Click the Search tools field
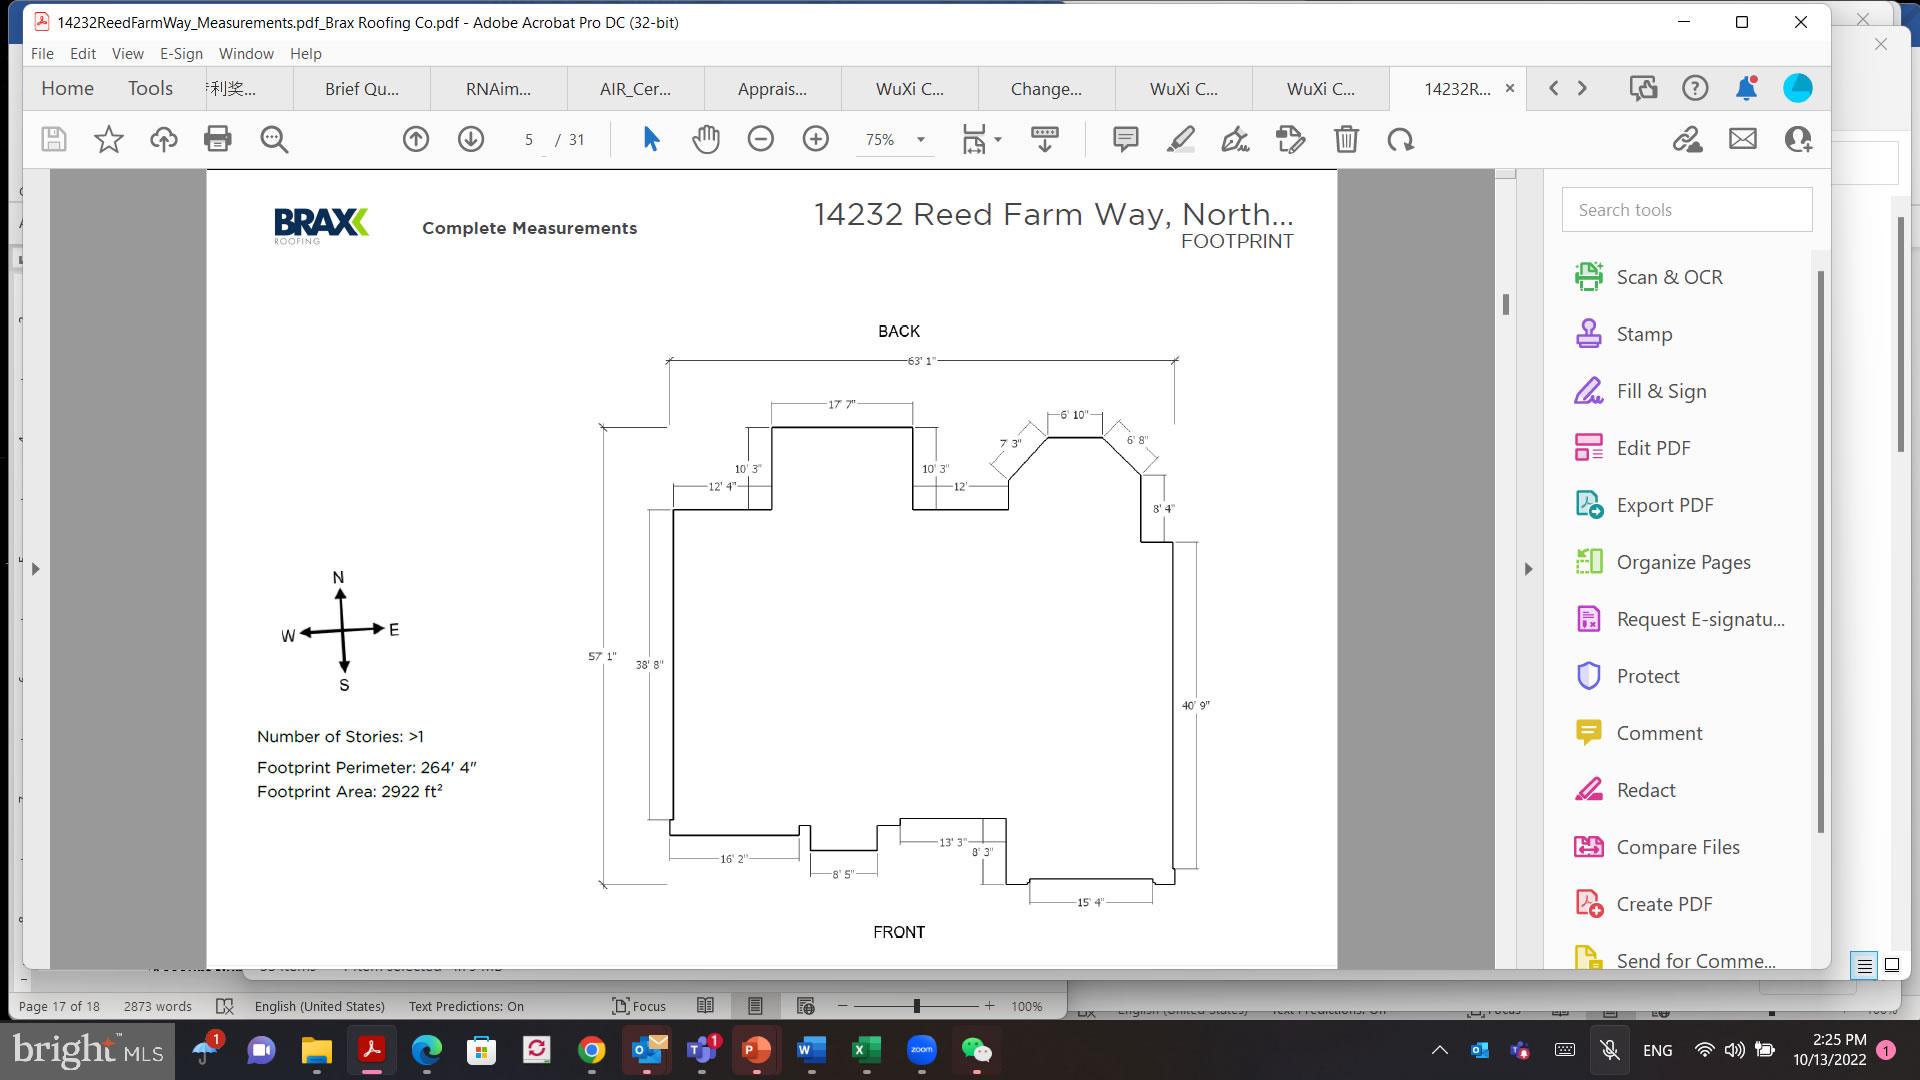 pyautogui.click(x=1686, y=210)
